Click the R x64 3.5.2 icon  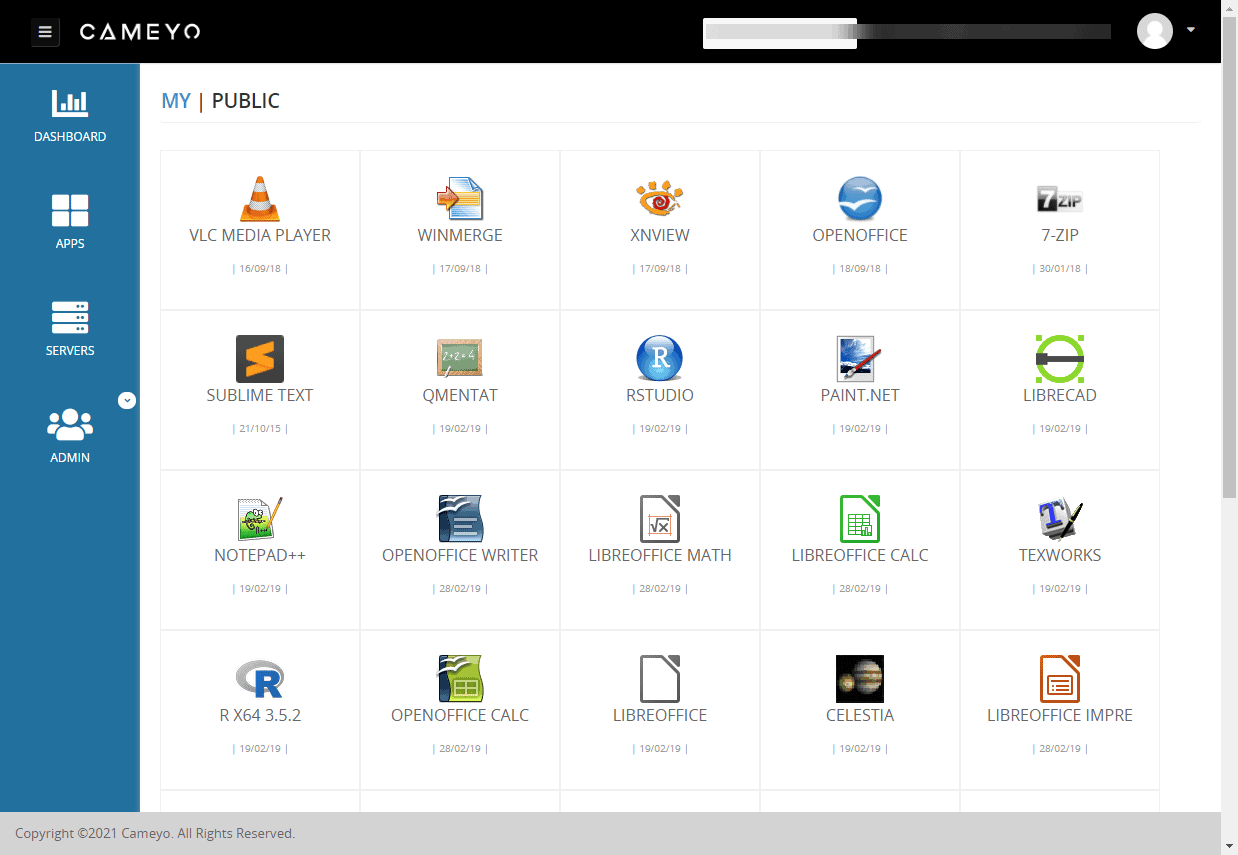pos(260,678)
